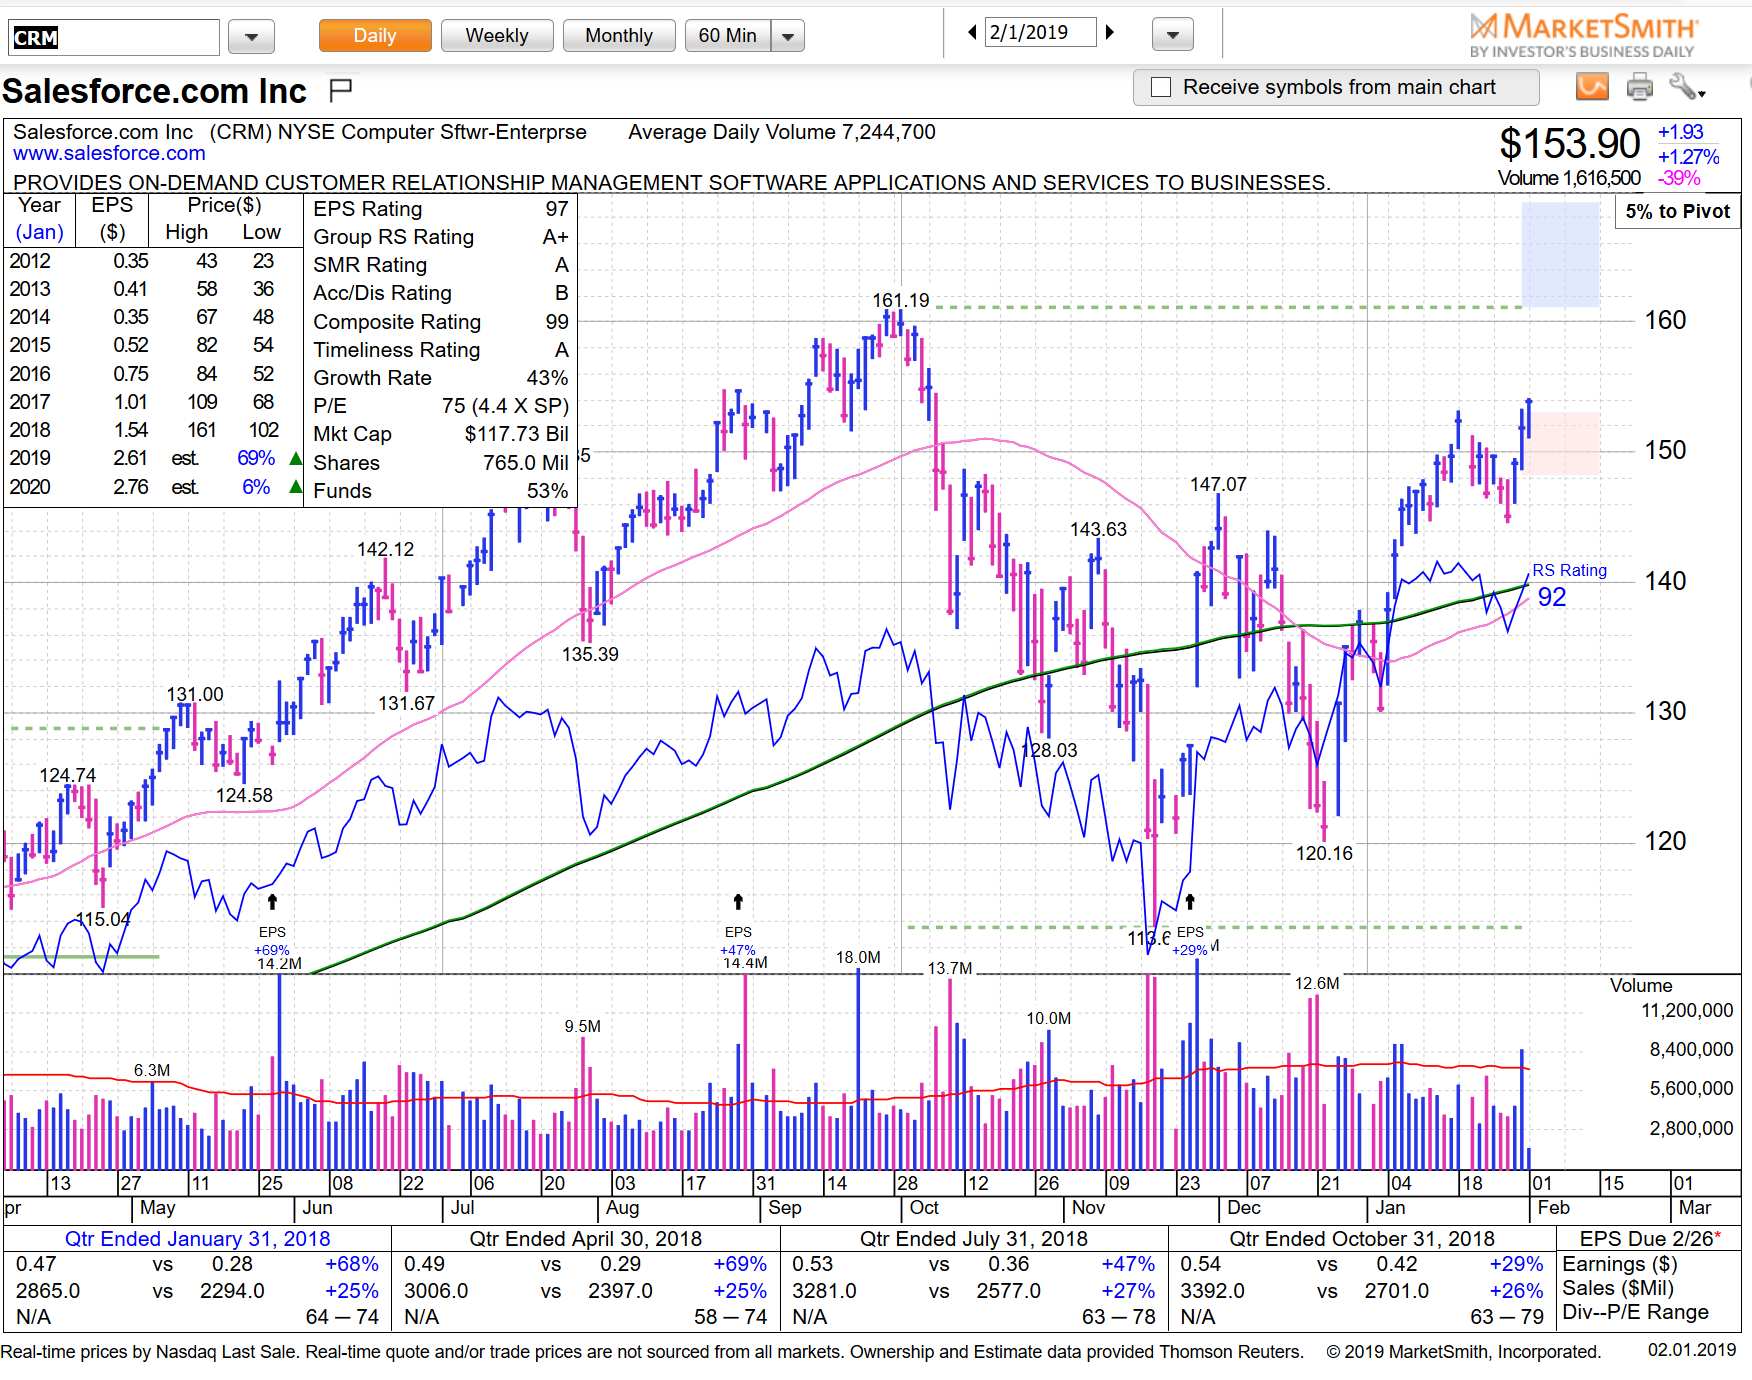This screenshot has width=1752, height=1380.
Task: Click the MarketSmith logo
Action: (1582, 35)
